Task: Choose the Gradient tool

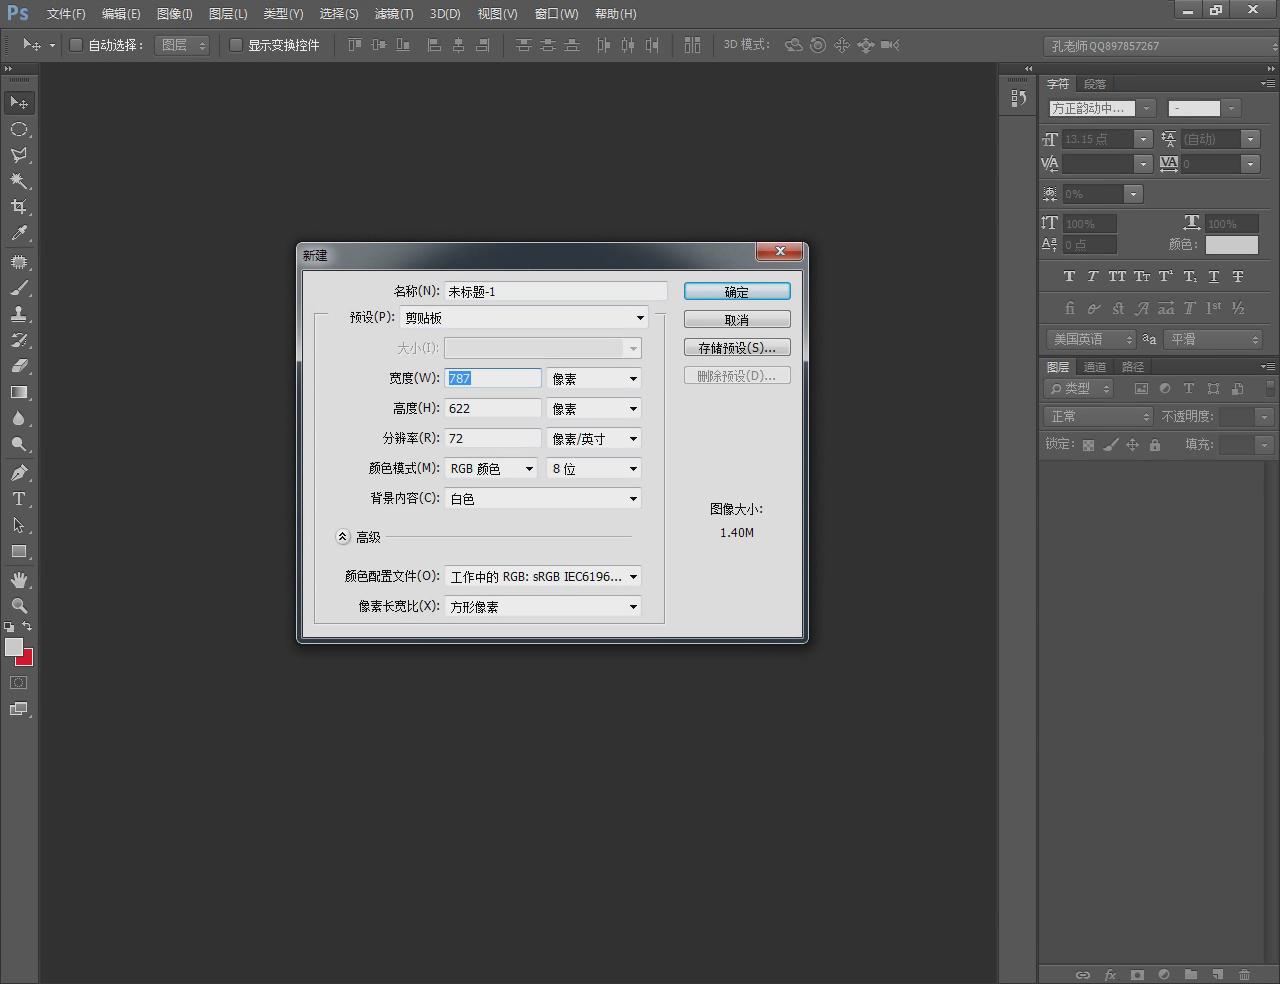Action: click(19, 392)
